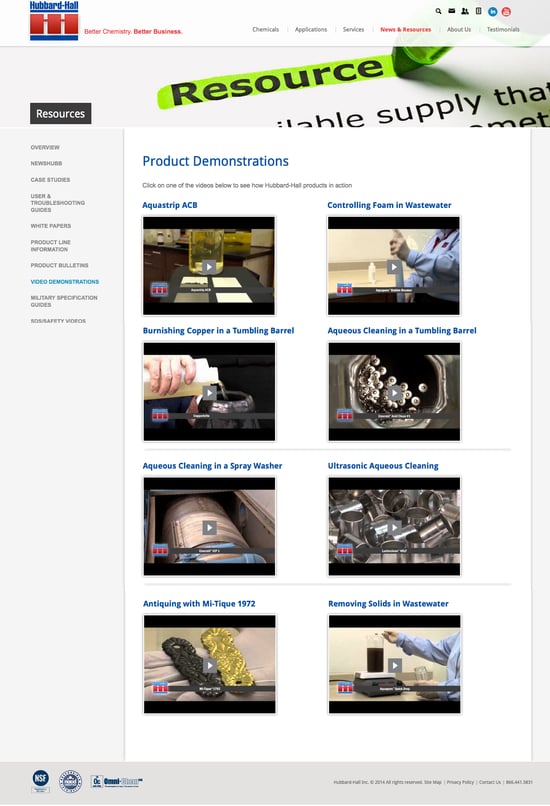
Task: Click Controlling Foam in Wastewater title
Action: tap(390, 205)
